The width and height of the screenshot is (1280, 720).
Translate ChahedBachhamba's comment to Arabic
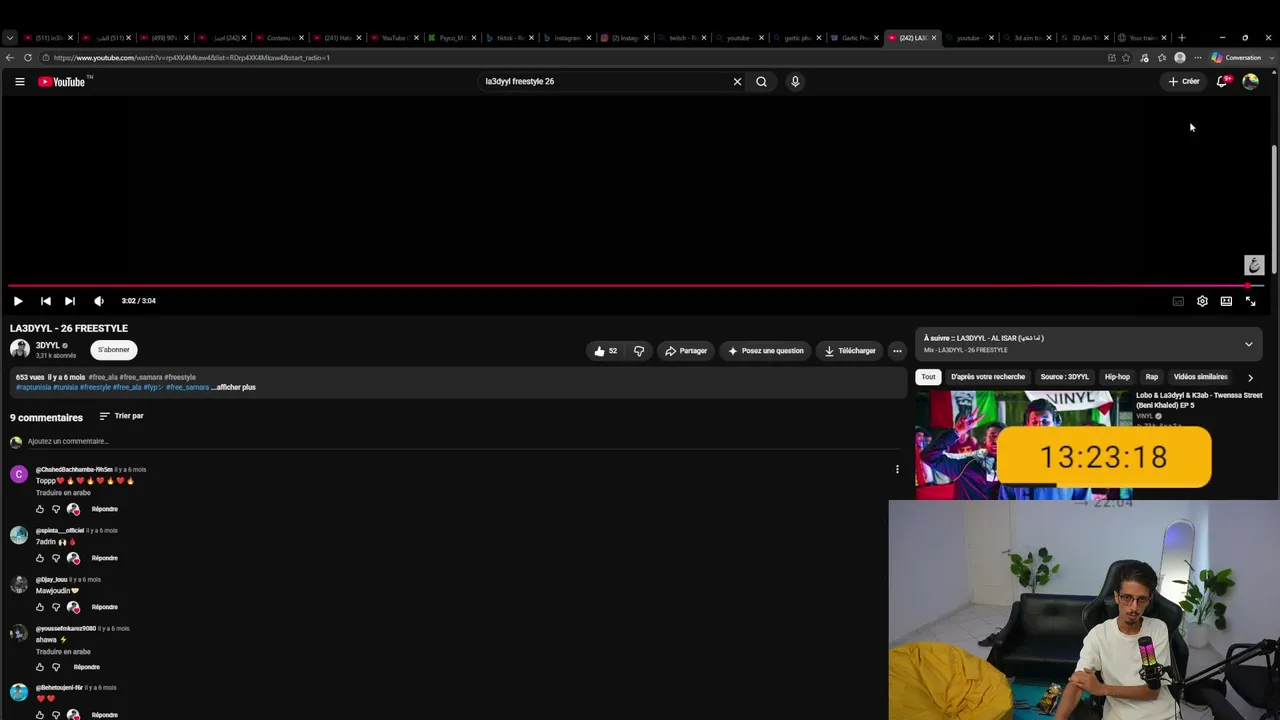click(63, 493)
